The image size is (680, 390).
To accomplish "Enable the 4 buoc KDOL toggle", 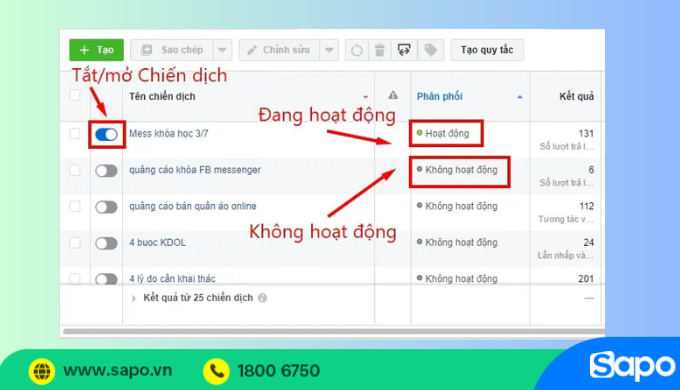I will [x=106, y=243].
